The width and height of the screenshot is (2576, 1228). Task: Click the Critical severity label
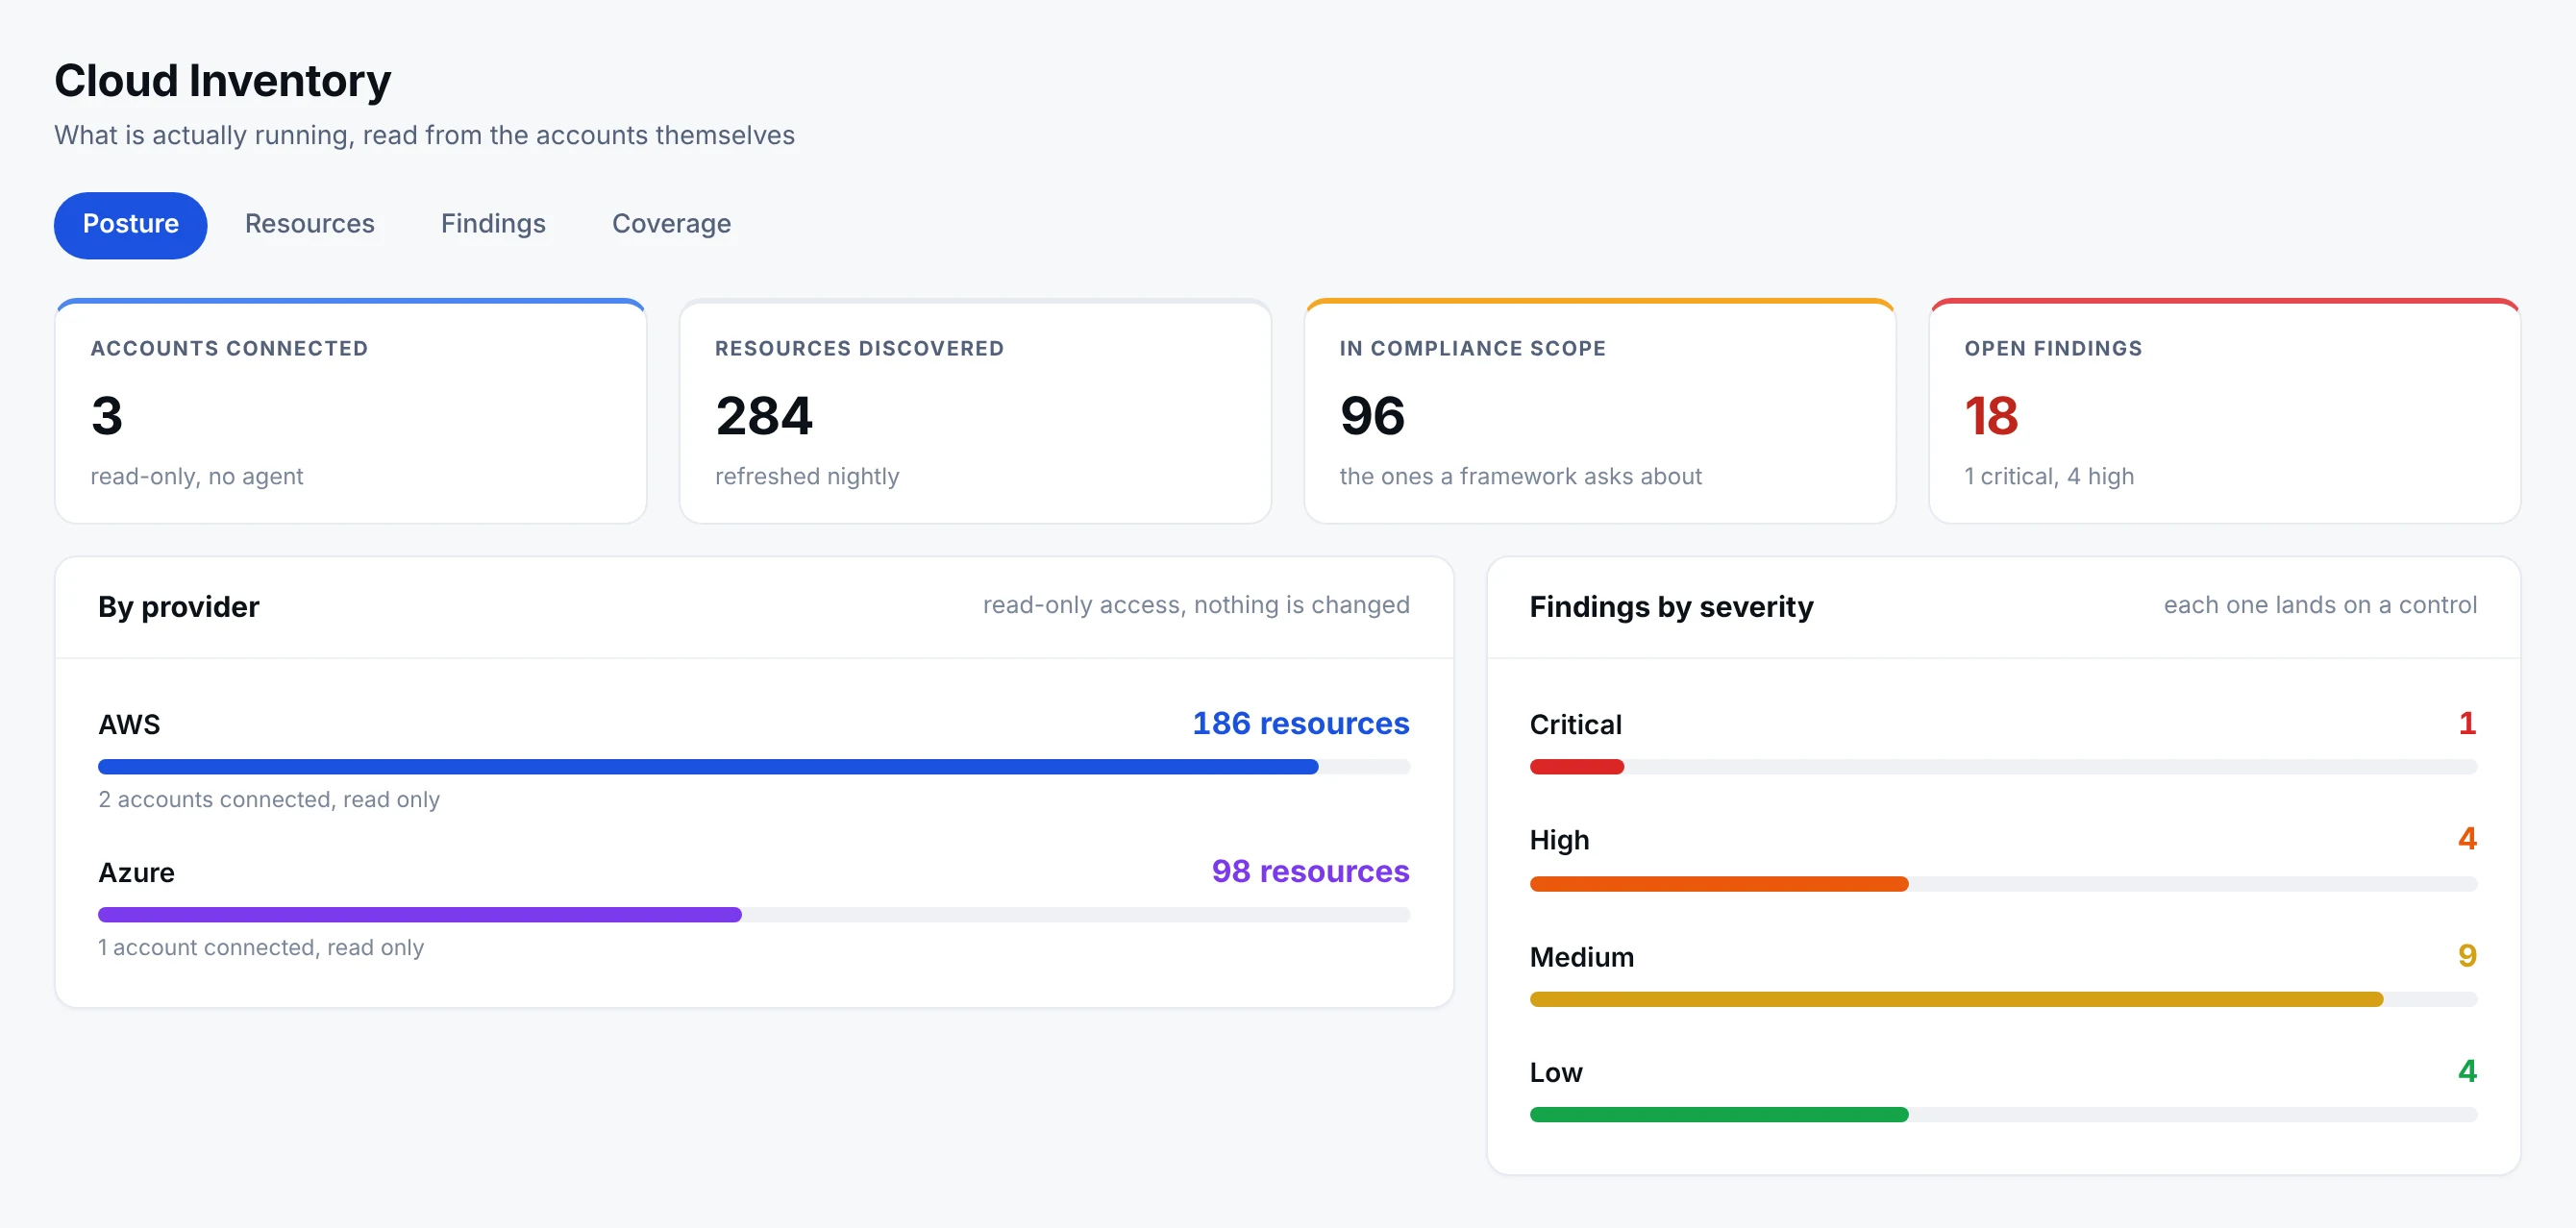[1575, 724]
